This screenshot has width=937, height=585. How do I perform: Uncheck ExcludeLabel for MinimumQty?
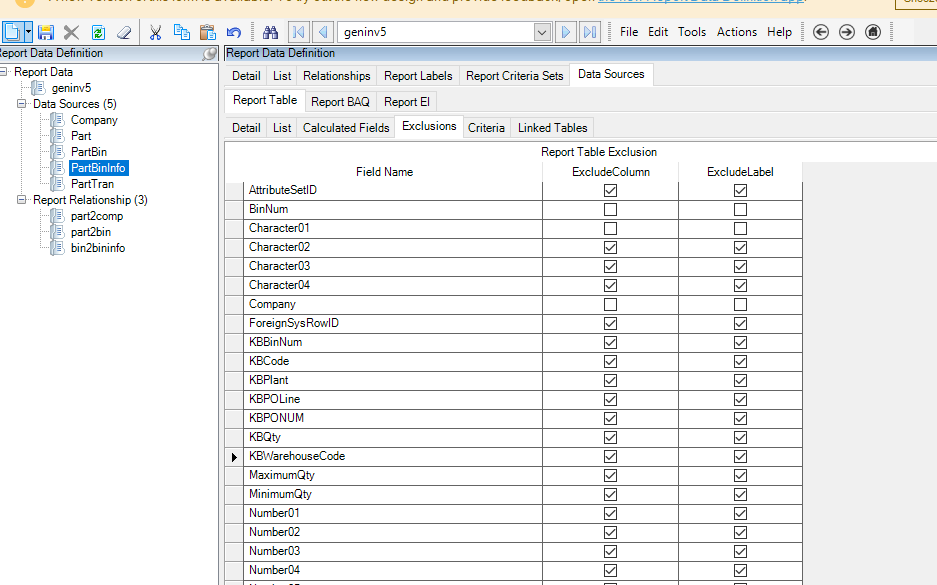pos(740,495)
